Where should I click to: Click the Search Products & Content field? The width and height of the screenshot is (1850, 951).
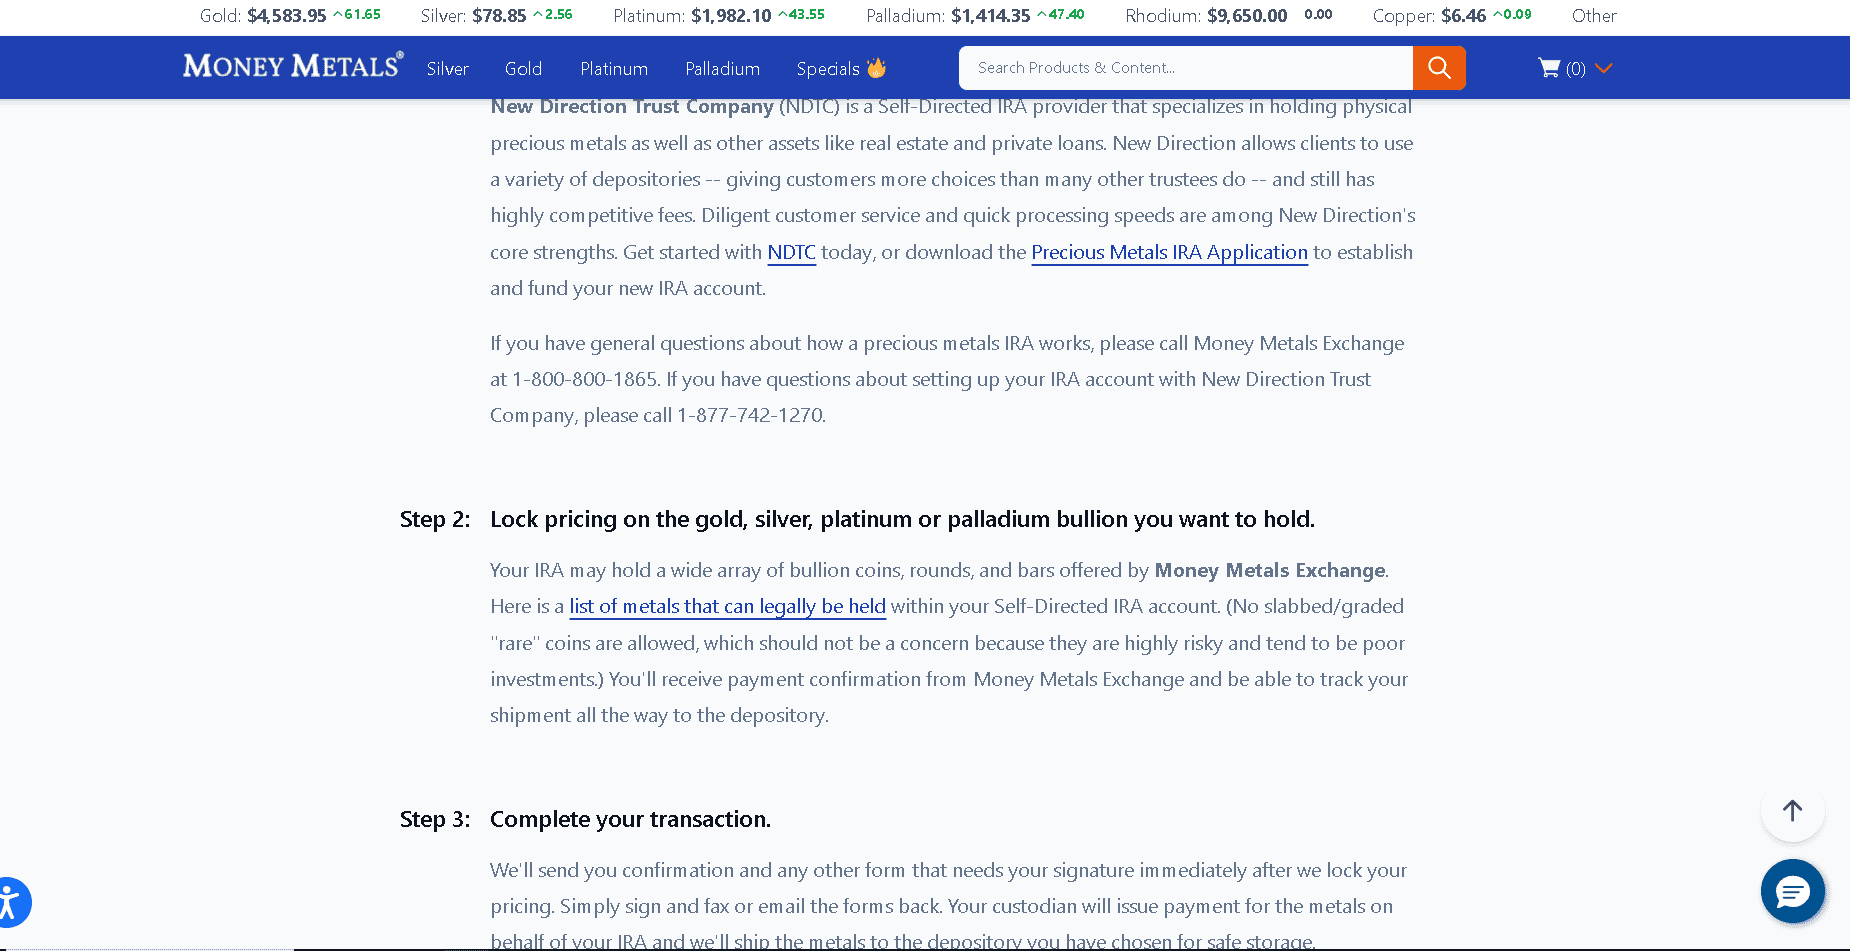pos(1186,68)
